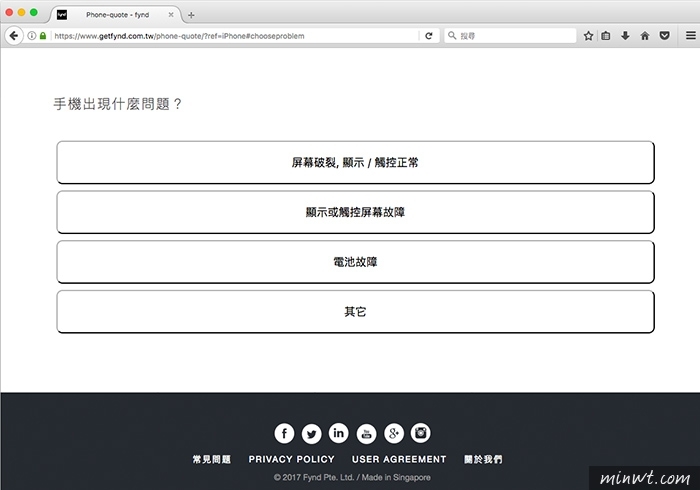Click the green secure padlock icon
The height and width of the screenshot is (490, 700).
tap(43, 36)
